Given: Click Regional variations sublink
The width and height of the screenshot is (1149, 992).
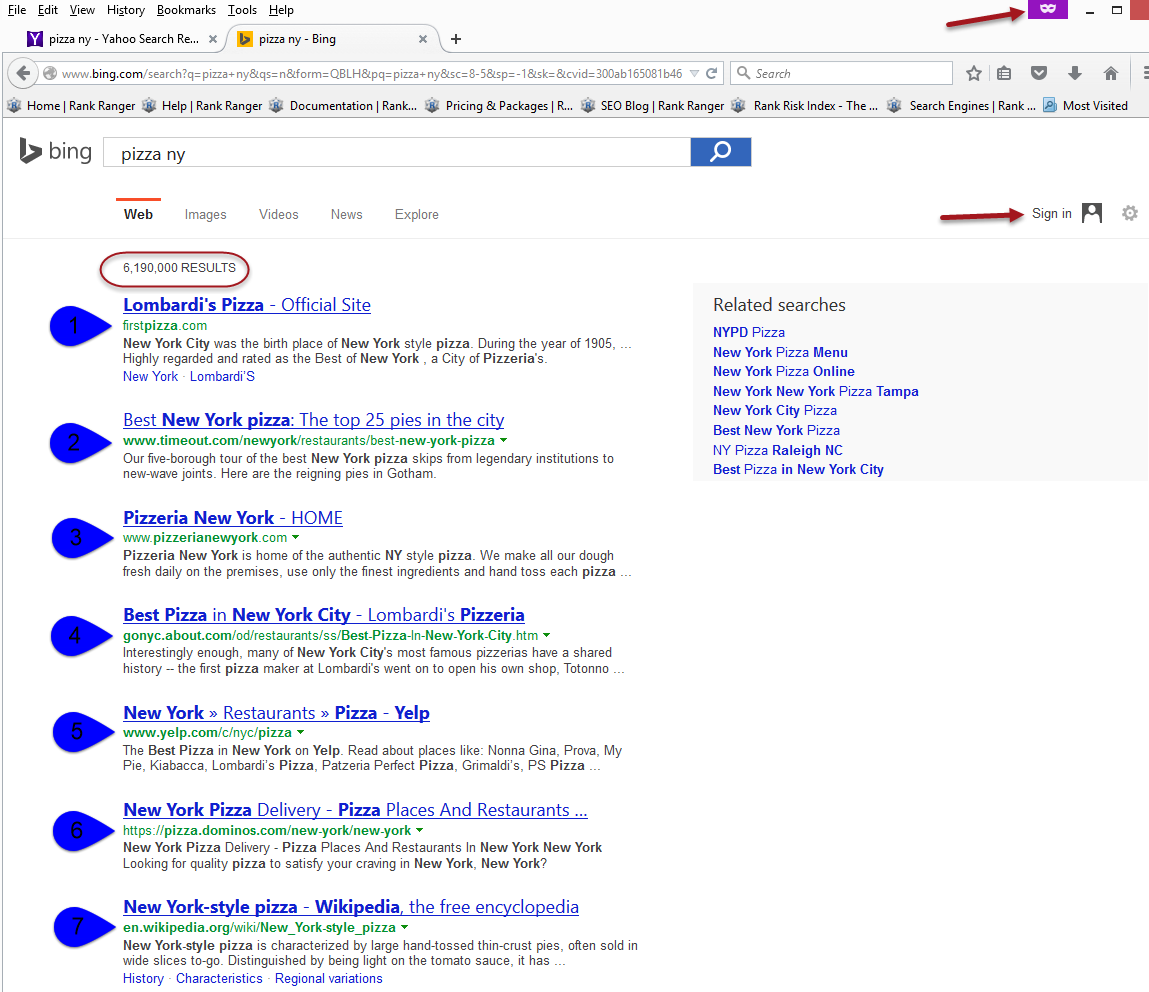Looking at the screenshot, I should tap(328, 979).
